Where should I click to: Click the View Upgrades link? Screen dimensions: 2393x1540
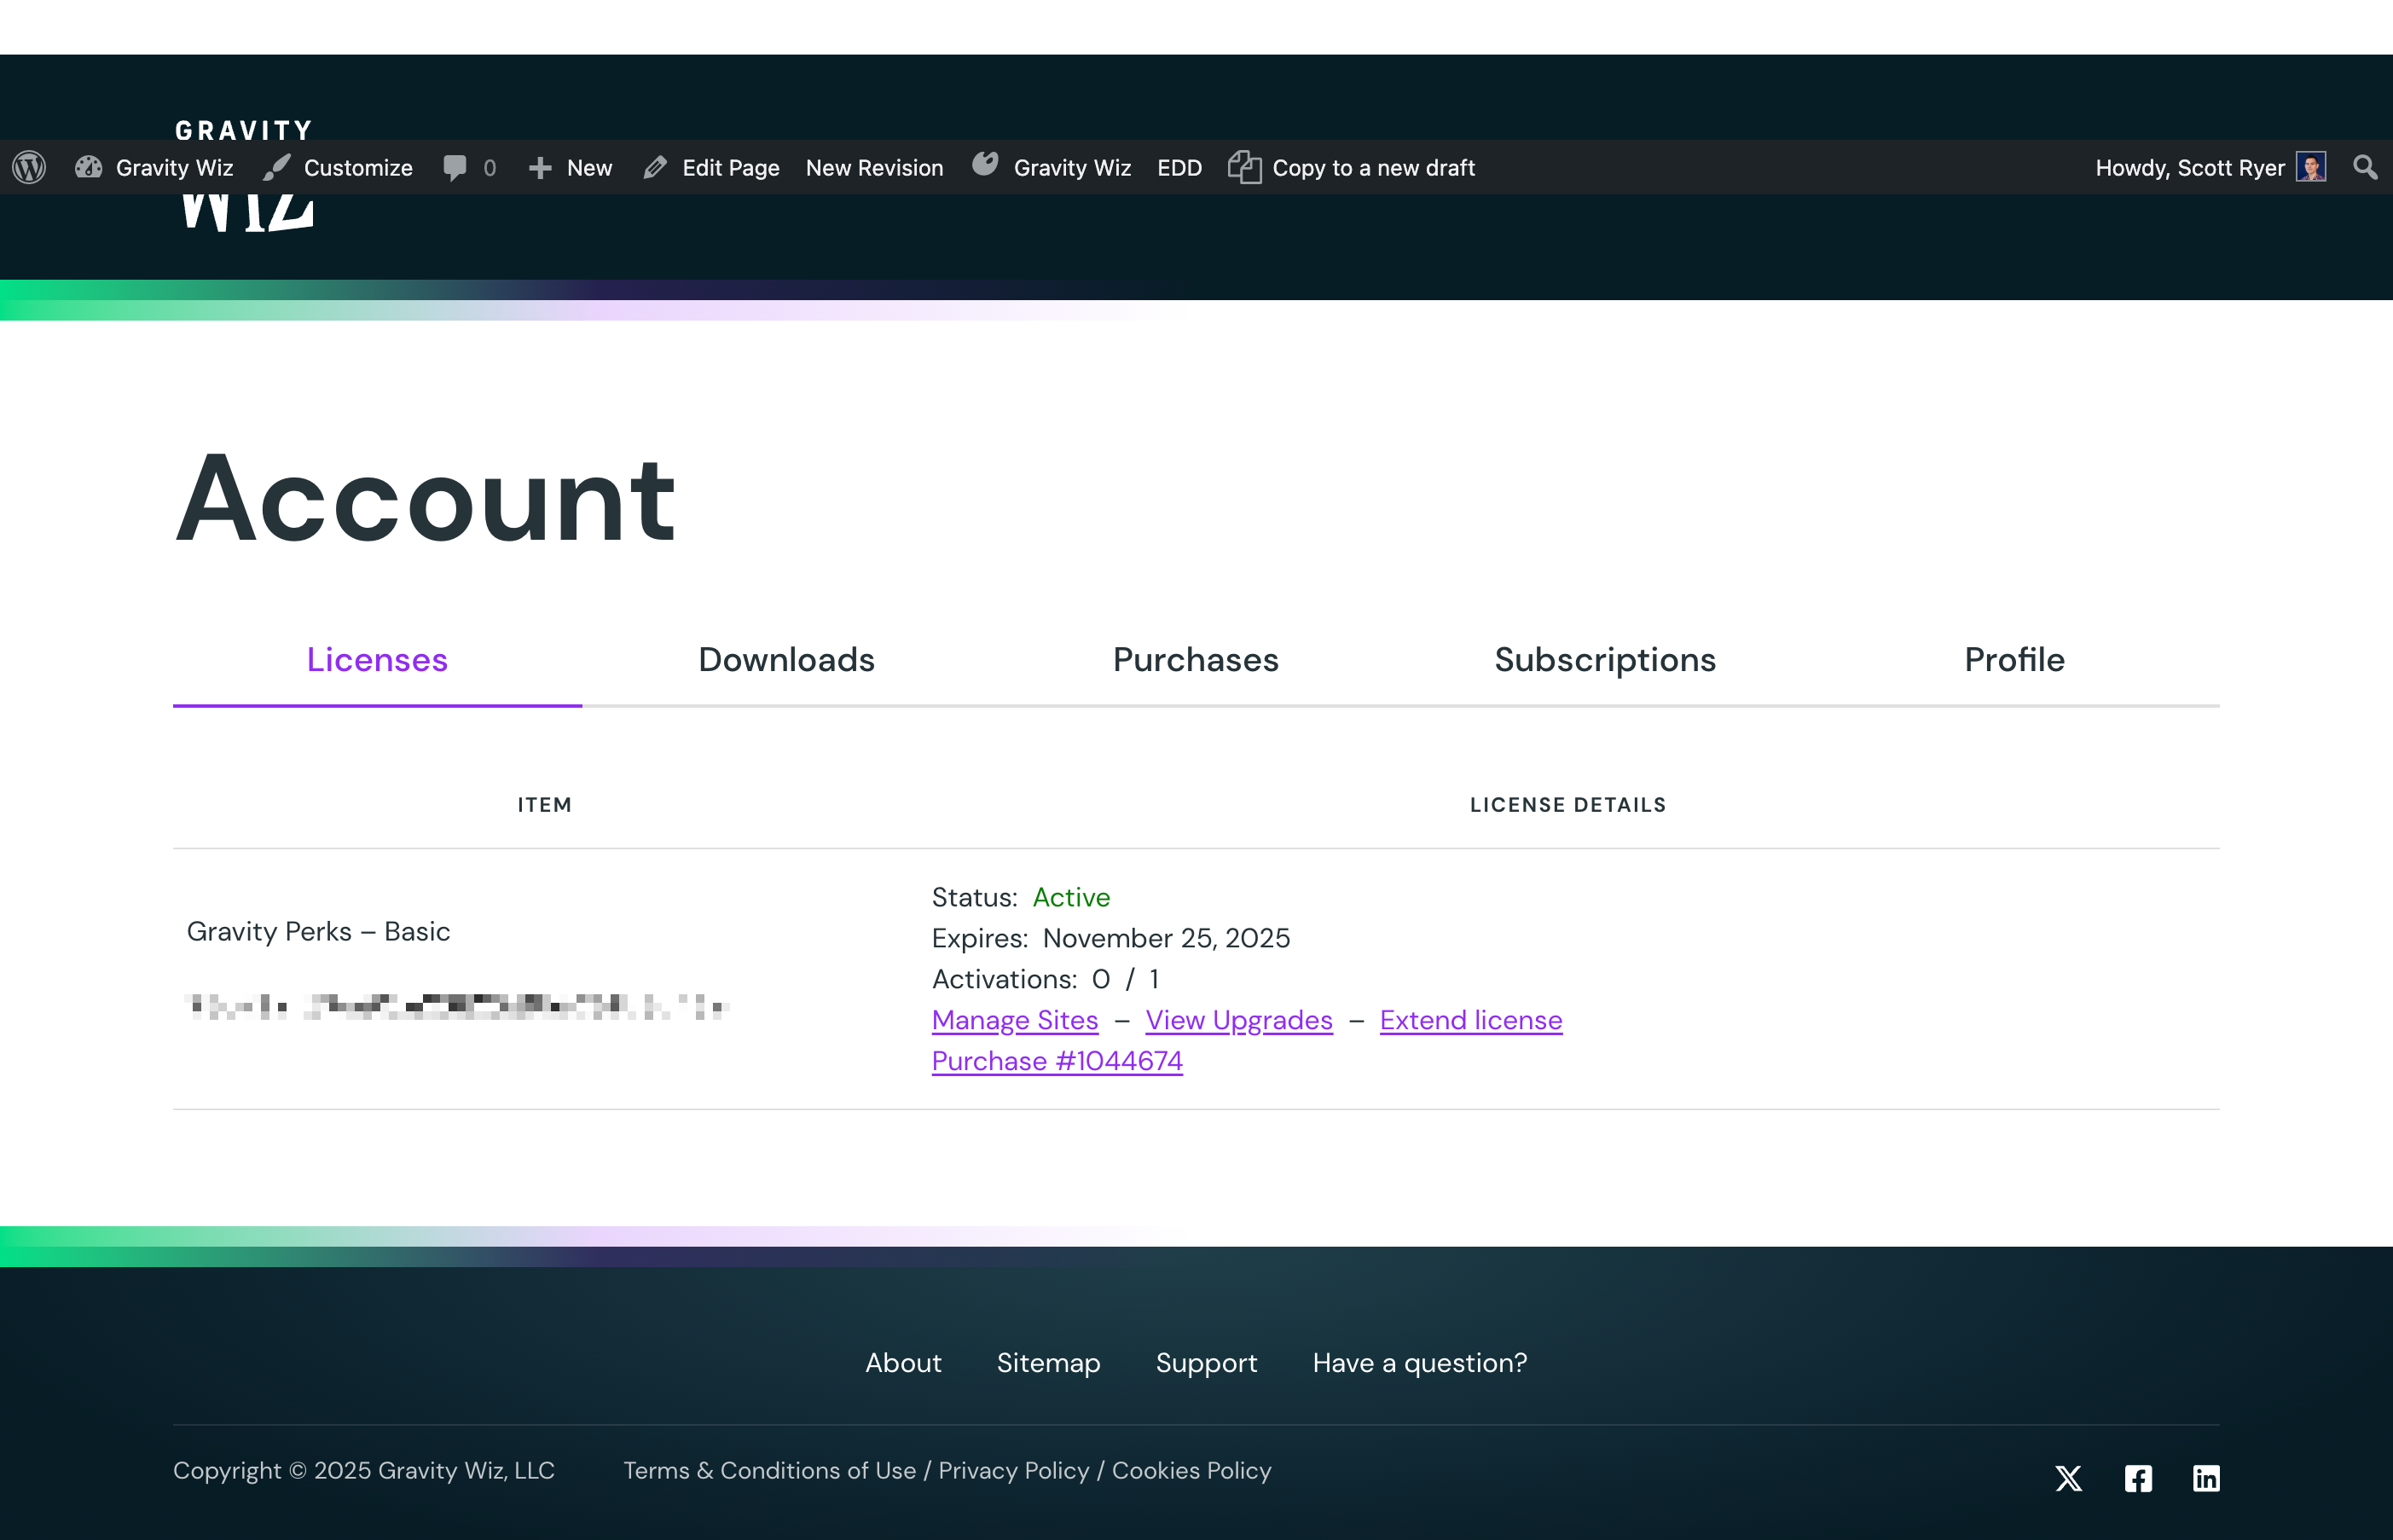point(1239,1020)
